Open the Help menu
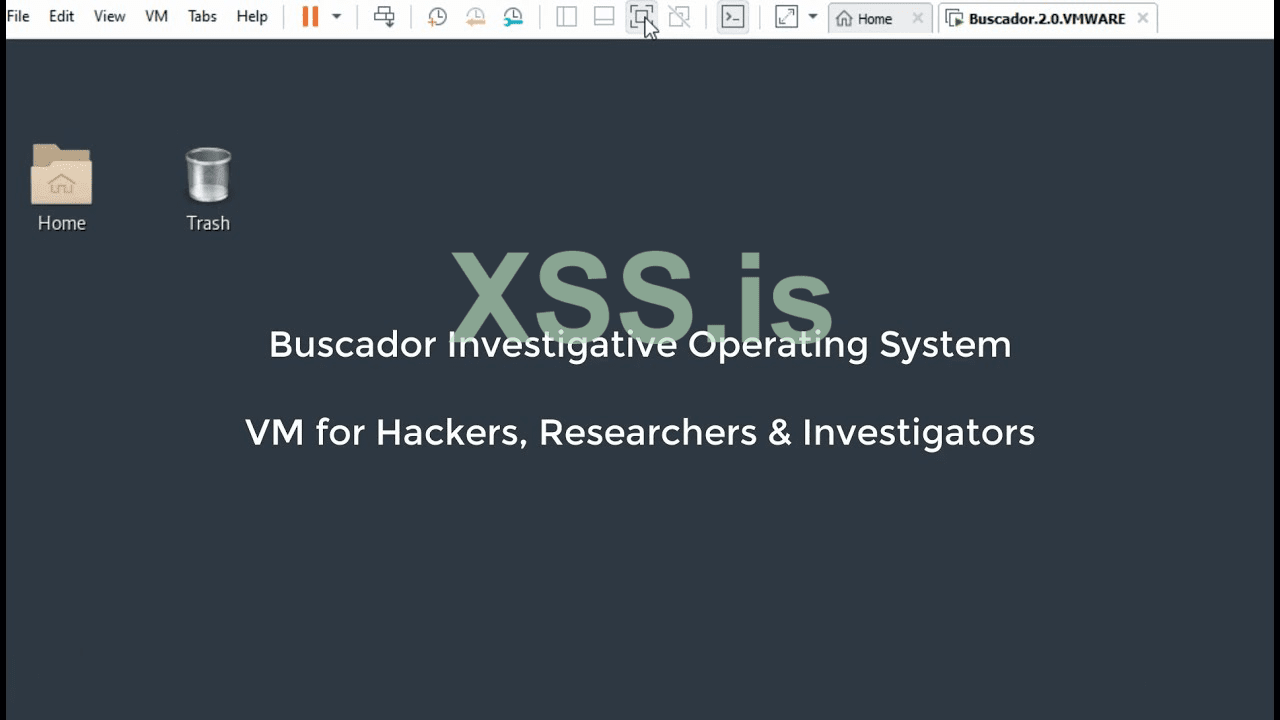The image size is (1280, 720). point(252,17)
